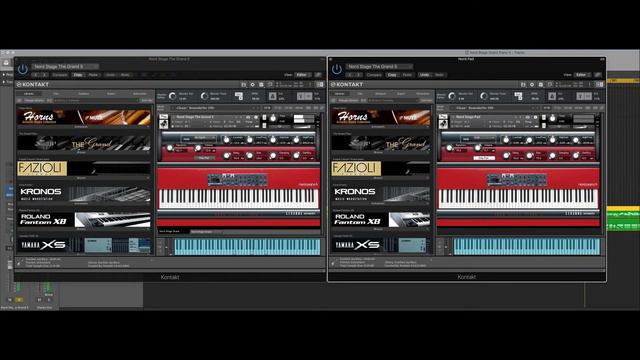Toggle plugin power button in Grand 8 window
Viewport: 640px width, 360px height.
pos(22,69)
